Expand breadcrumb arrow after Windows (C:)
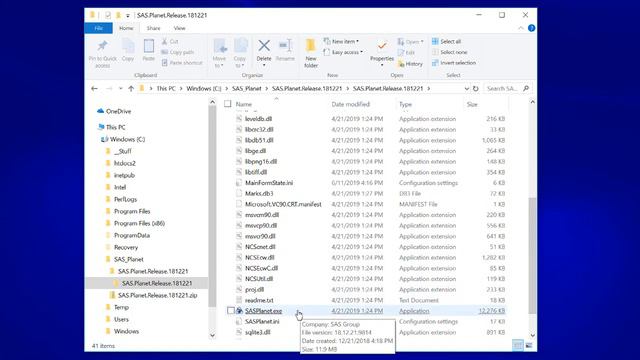Screen dimensions: 640x360 coord(226,89)
